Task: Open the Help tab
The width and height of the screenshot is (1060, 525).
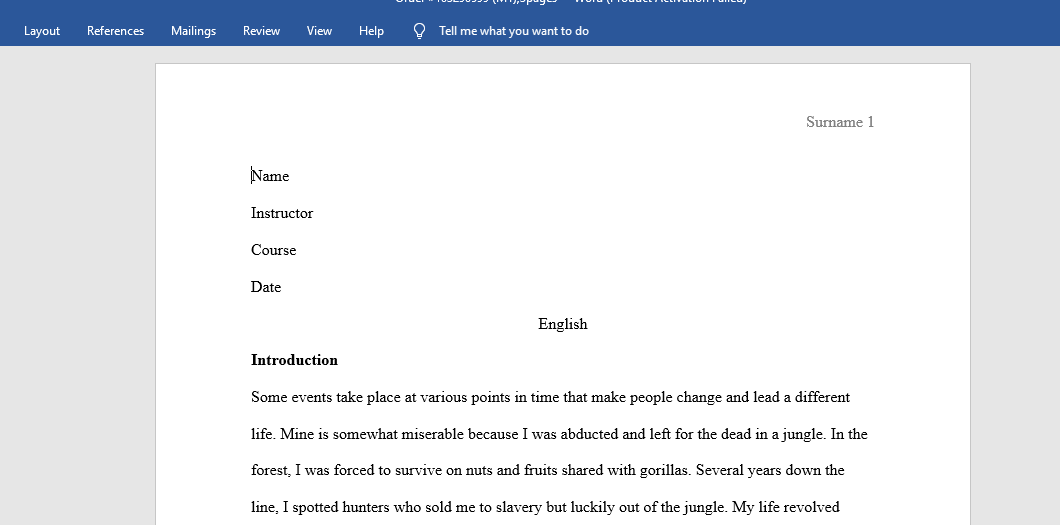Action: coord(371,31)
